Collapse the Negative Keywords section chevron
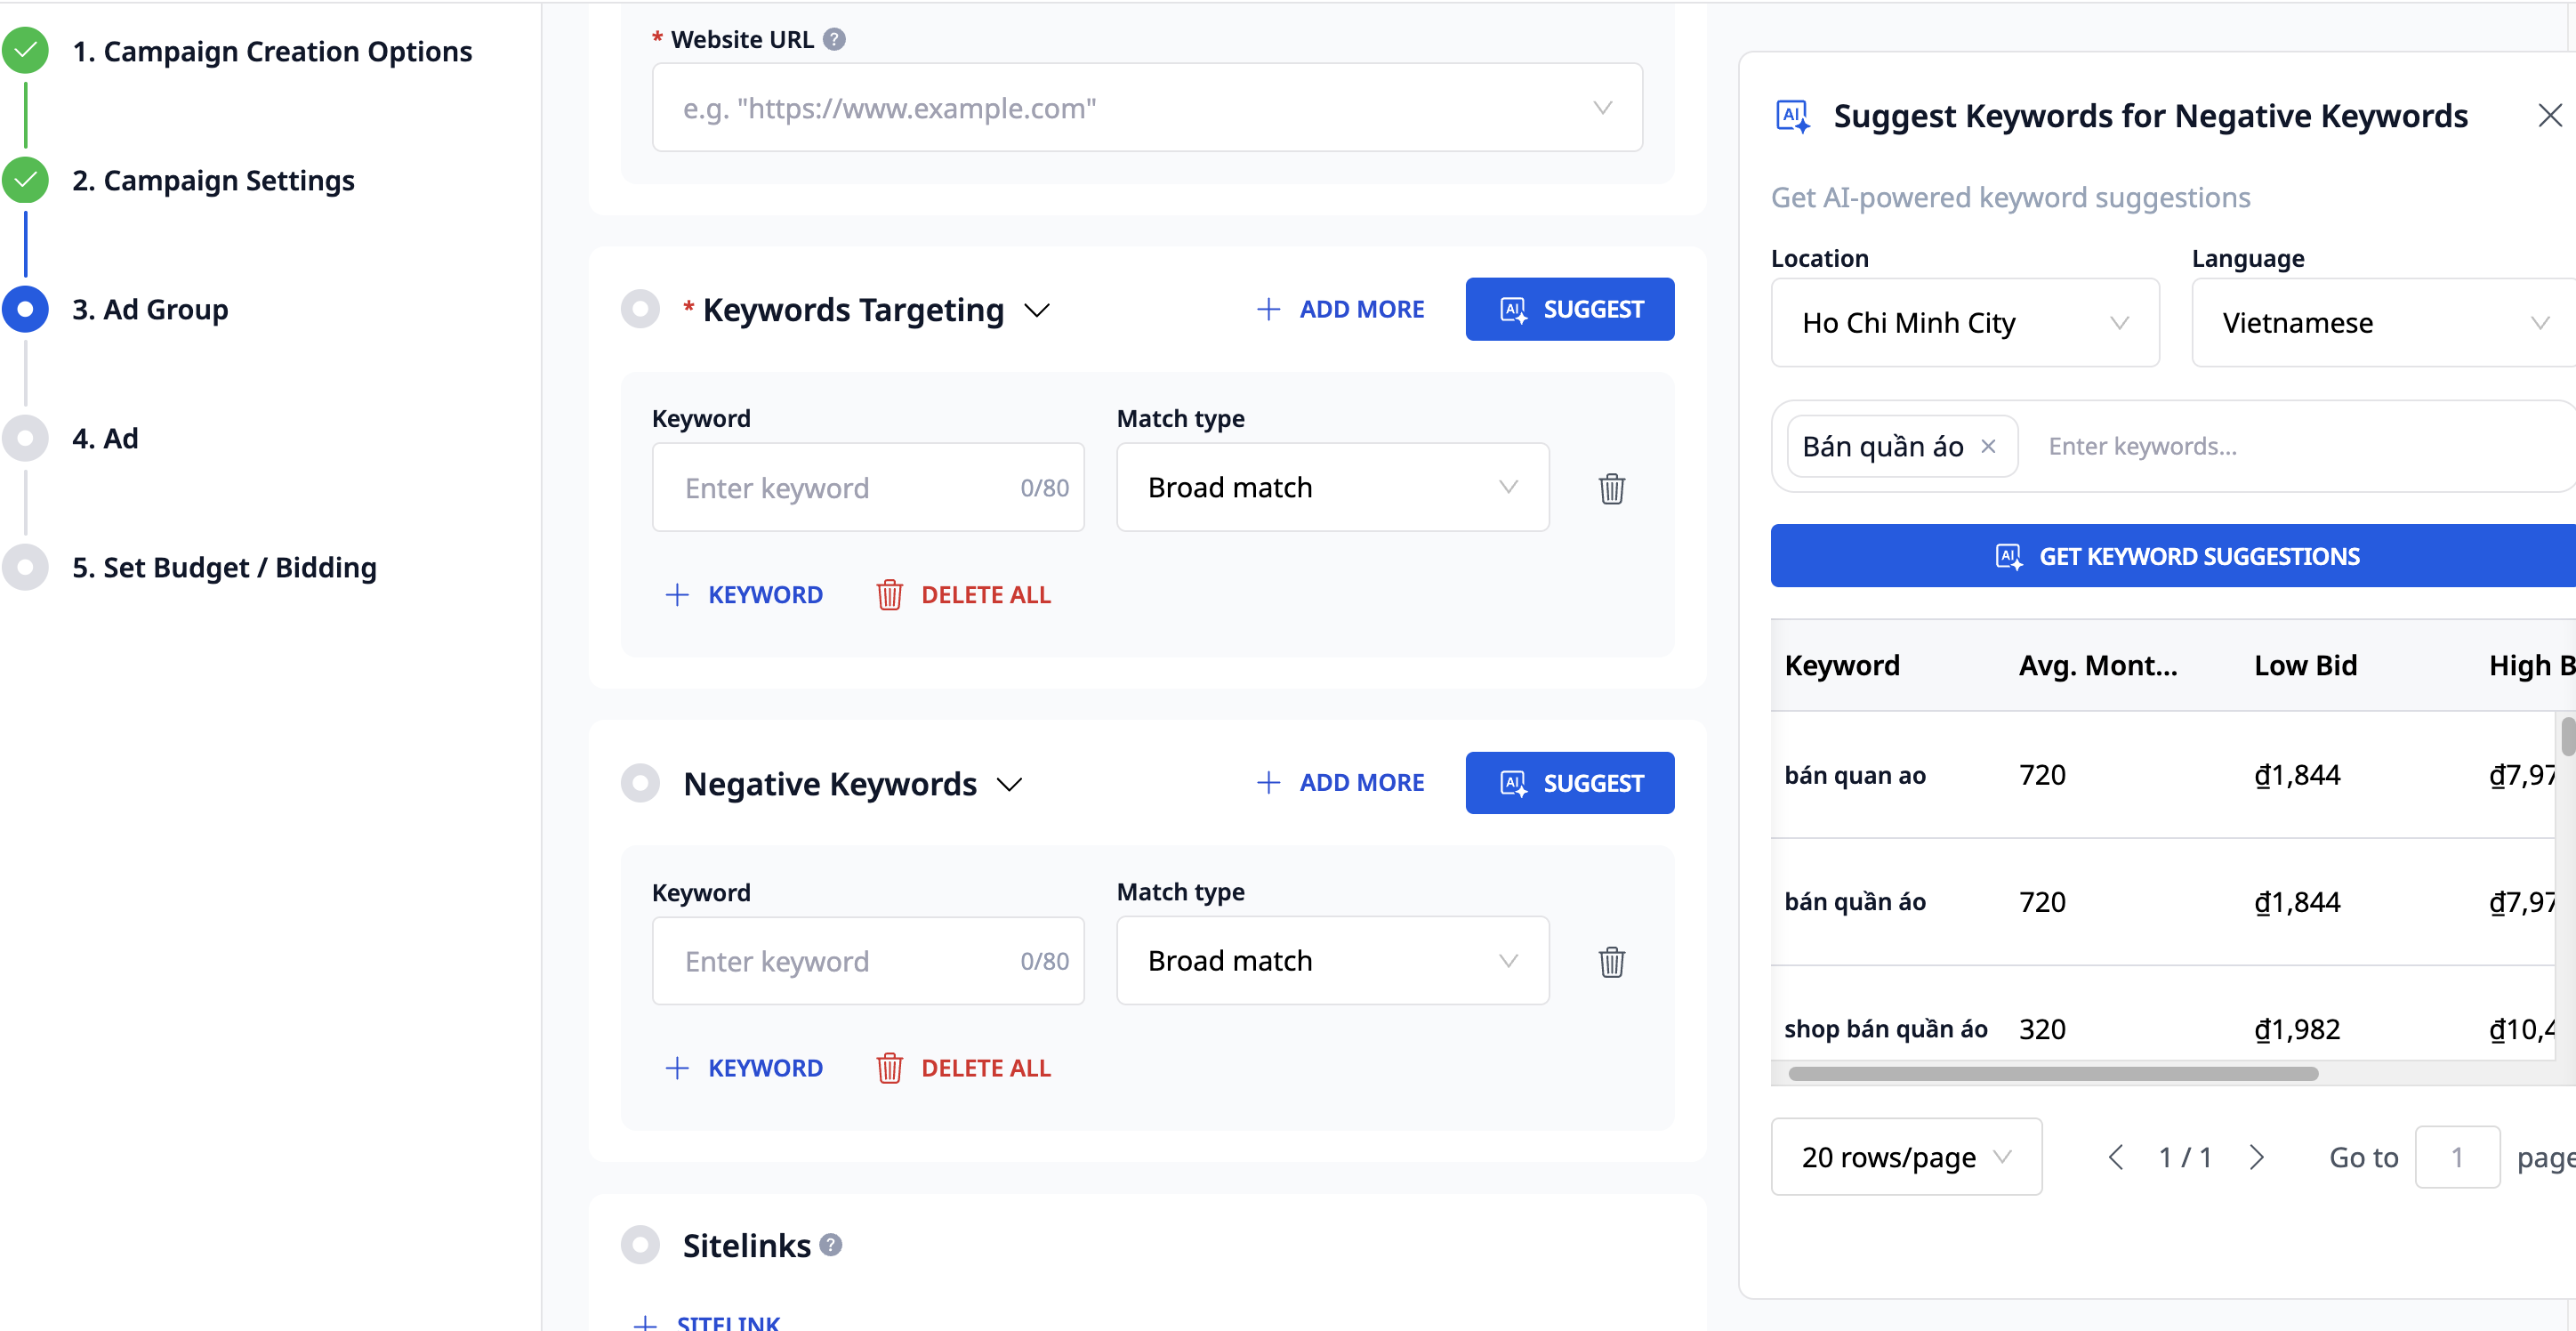 pyautogui.click(x=1010, y=785)
